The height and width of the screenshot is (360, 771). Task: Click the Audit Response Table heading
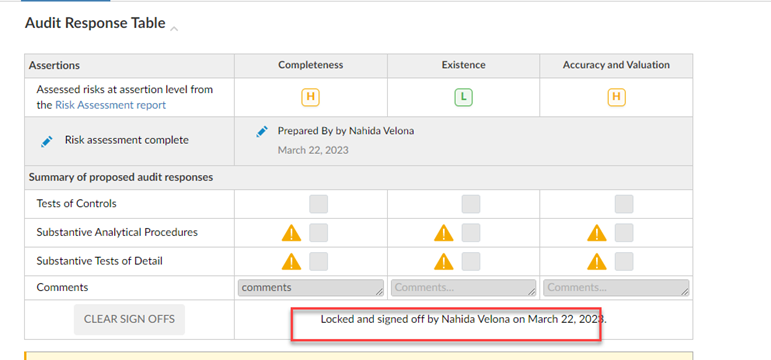click(95, 23)
